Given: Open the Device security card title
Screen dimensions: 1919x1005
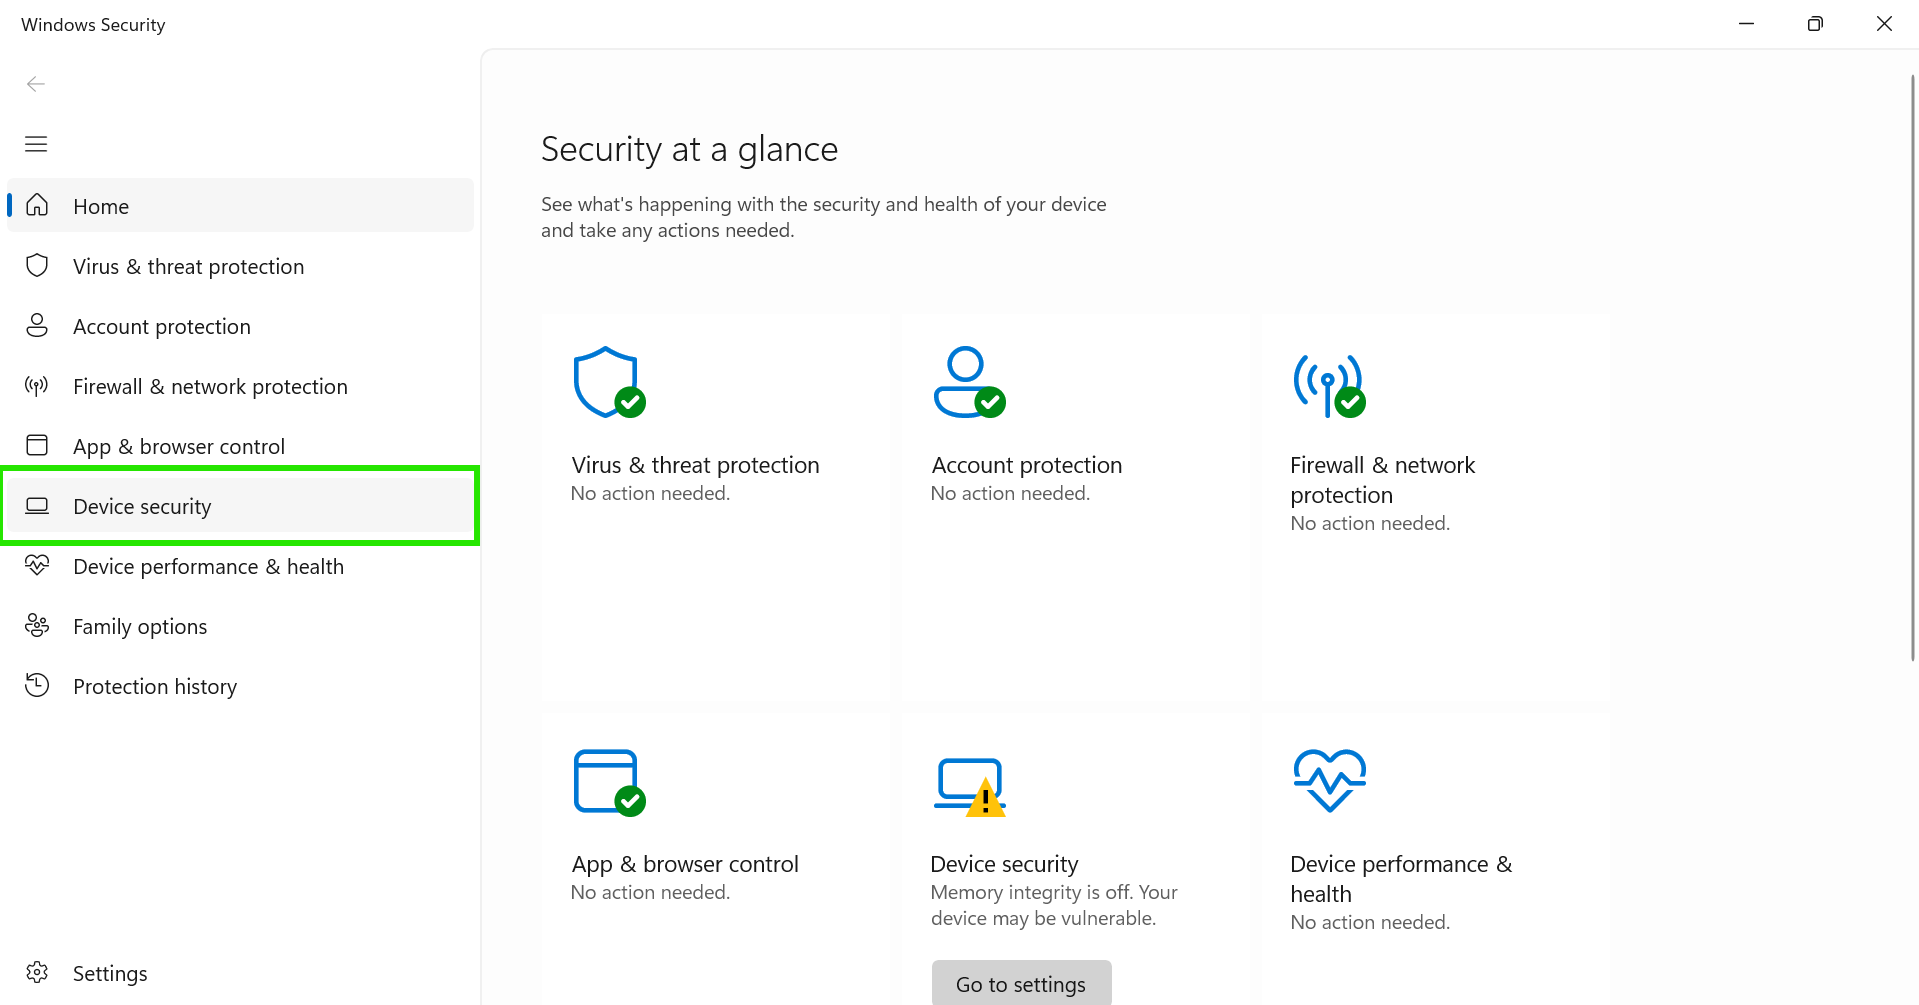Looking at the screenshot, I should pyautogui.click(x=1004, y=864).
